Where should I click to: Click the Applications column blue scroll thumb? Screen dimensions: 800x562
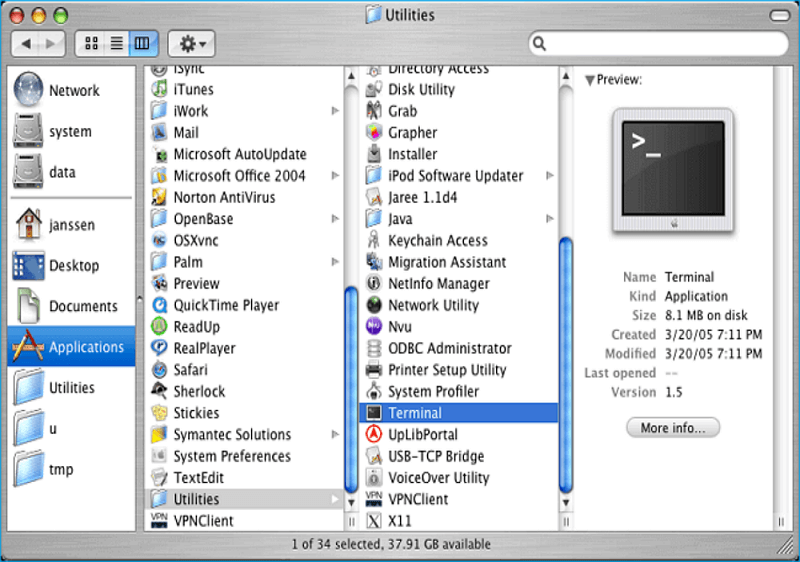click(x=351, y=390)
